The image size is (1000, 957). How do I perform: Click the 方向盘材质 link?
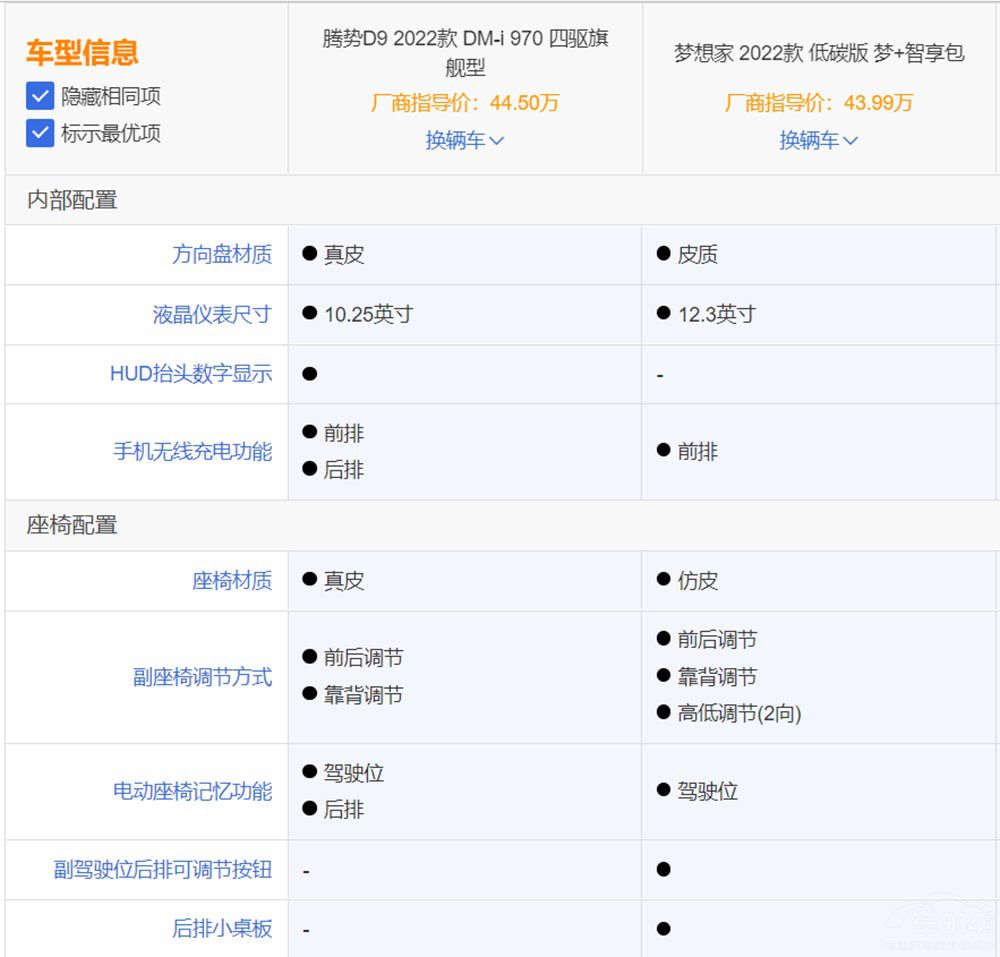click(221, 255)
